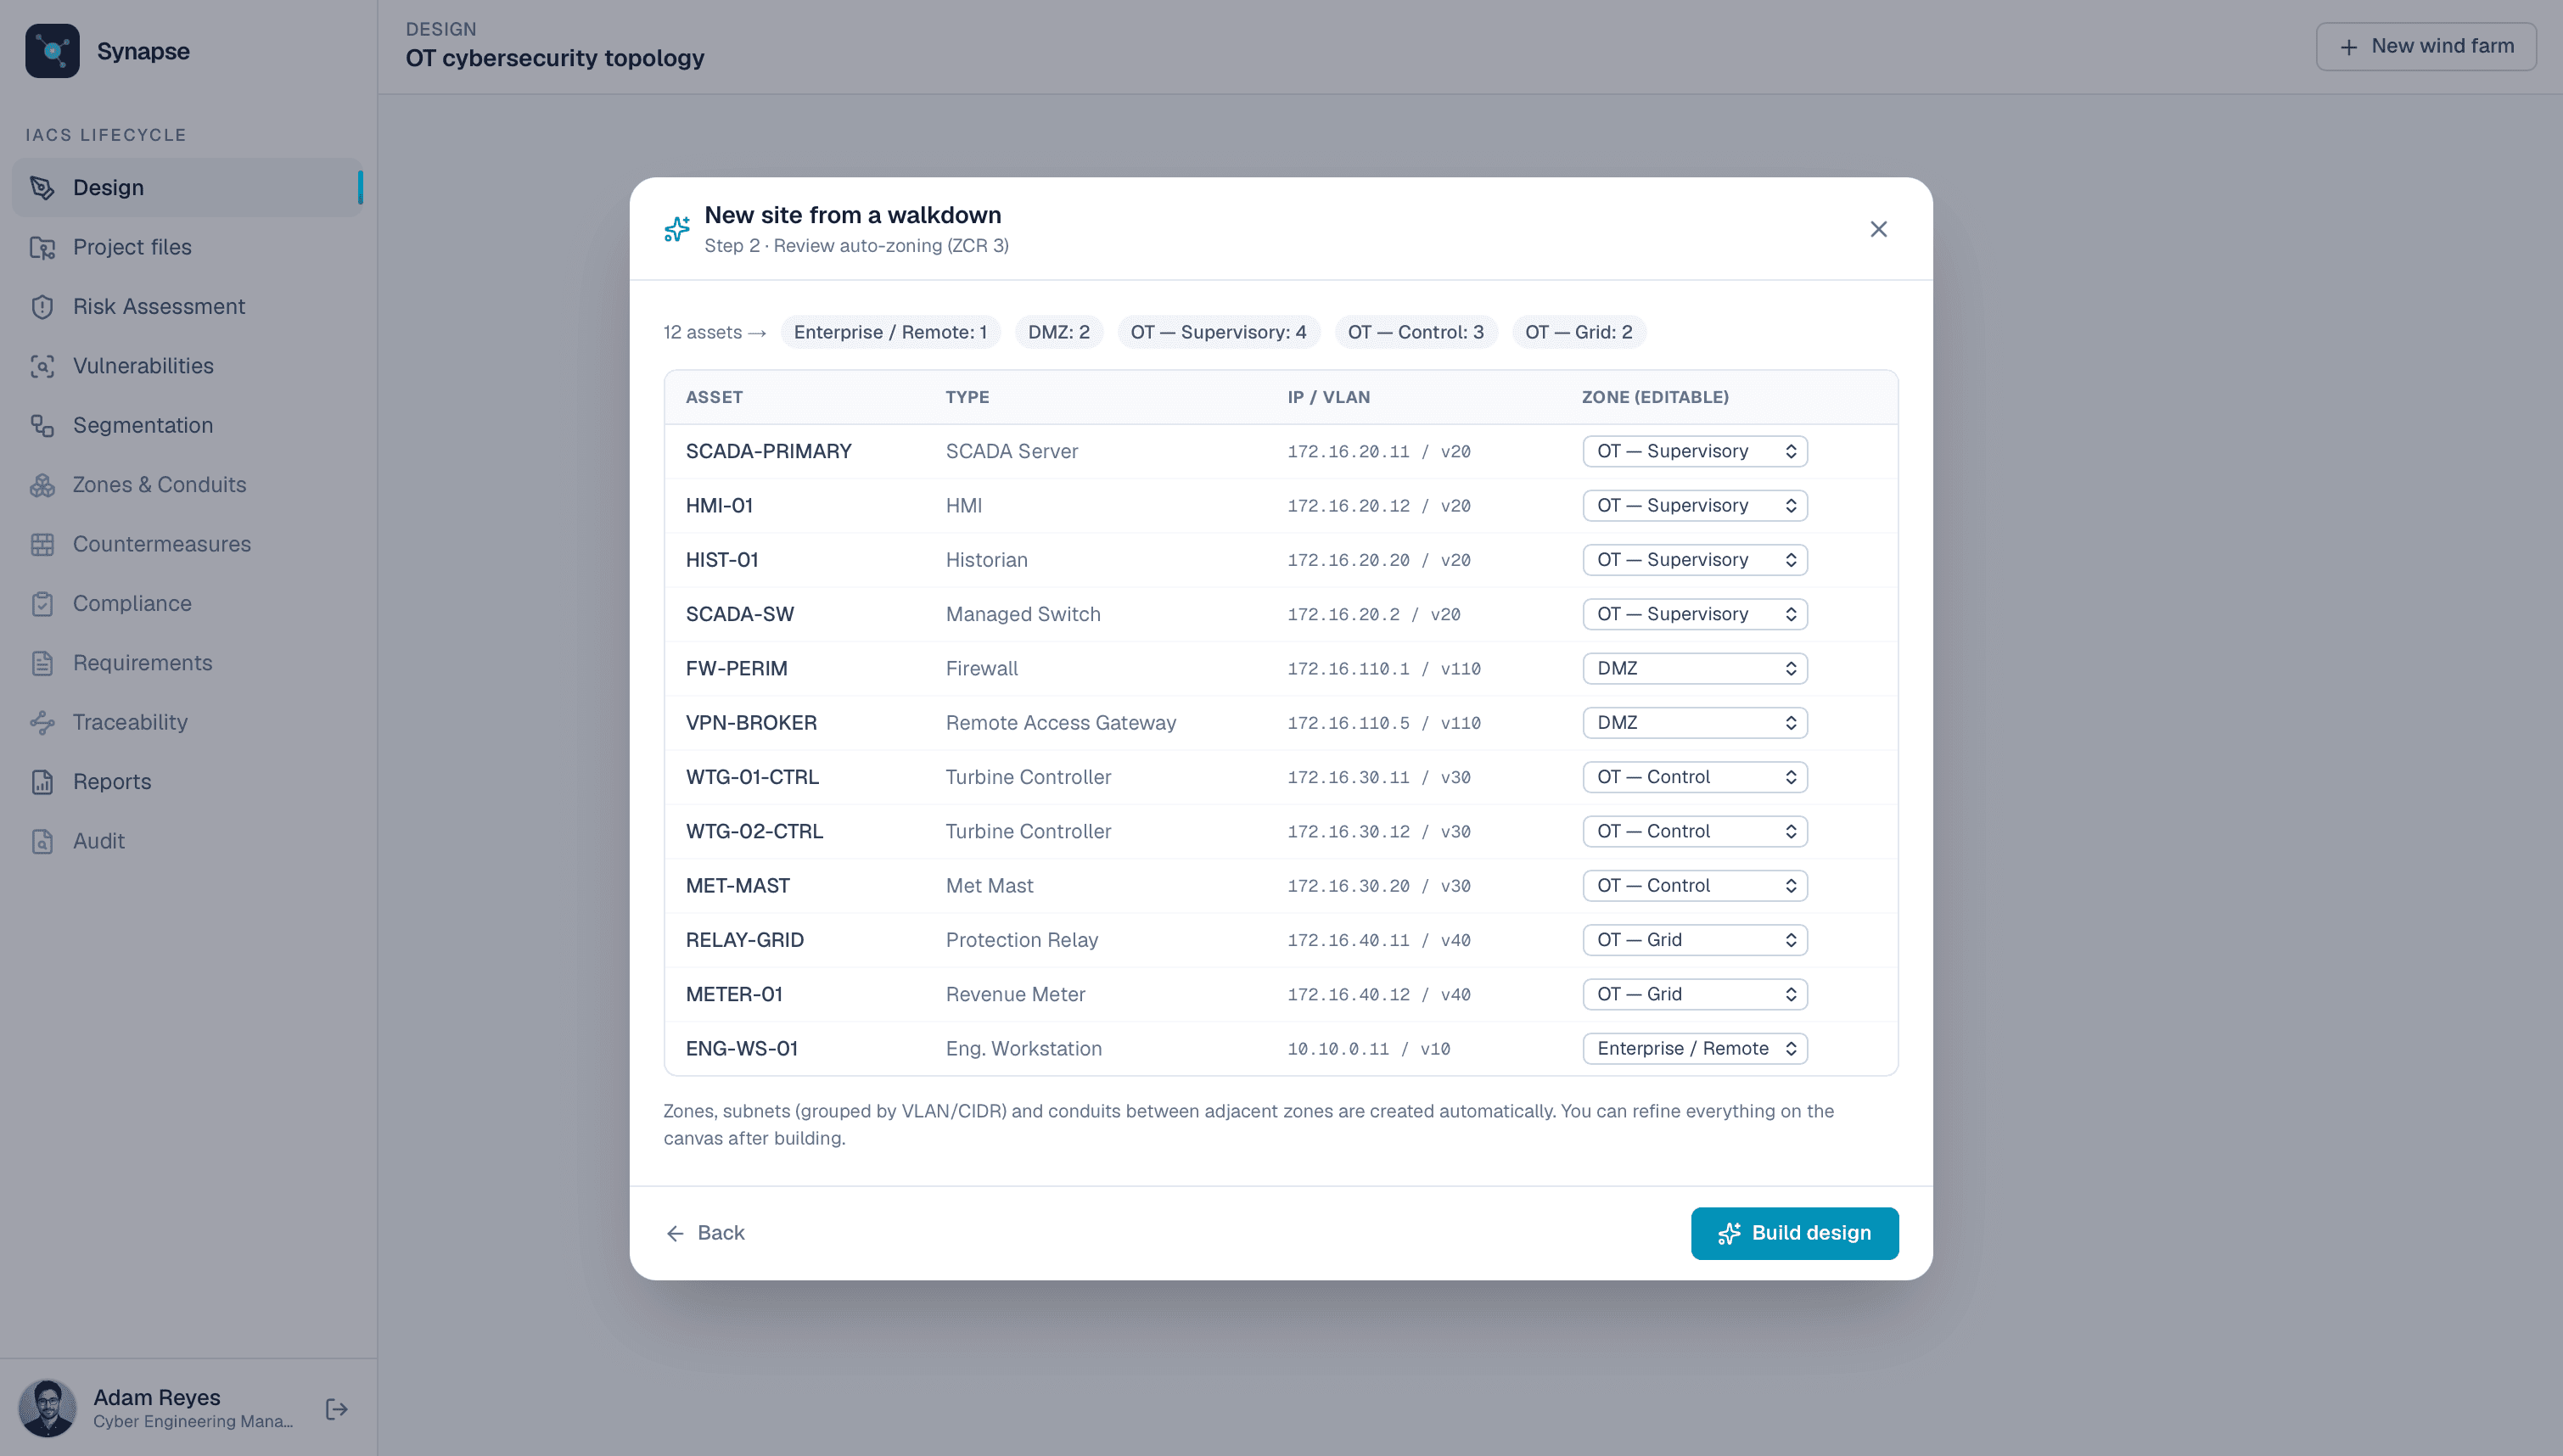The height and width of the screenshot is (1456, 2563).
Task: Click IP cell 10.10.0.11 / v10
Action: (x=1369, y=1049)
